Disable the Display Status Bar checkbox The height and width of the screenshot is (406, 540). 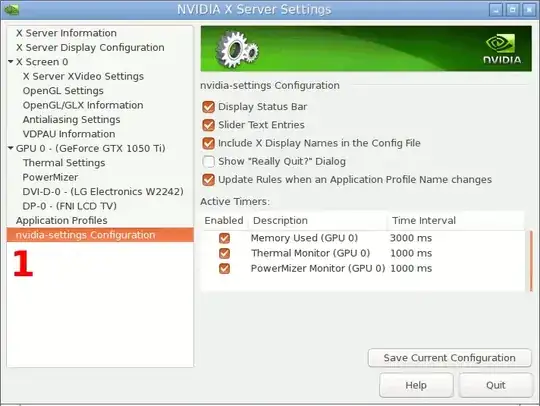[x=208, y=107]
